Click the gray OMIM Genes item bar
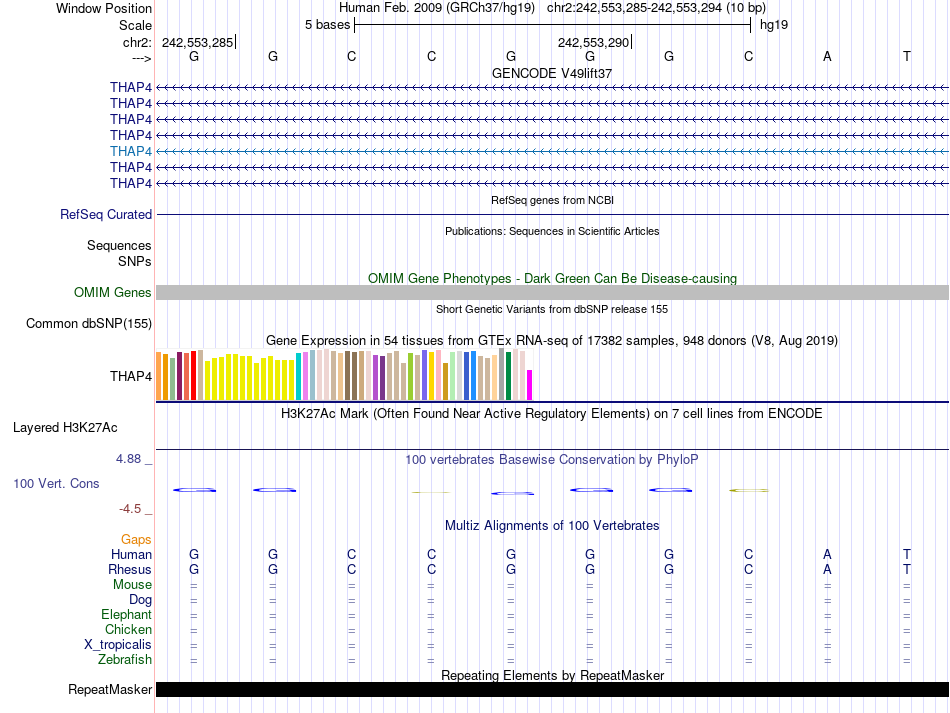This screenshot has width=950, height=713. (552, 292)
